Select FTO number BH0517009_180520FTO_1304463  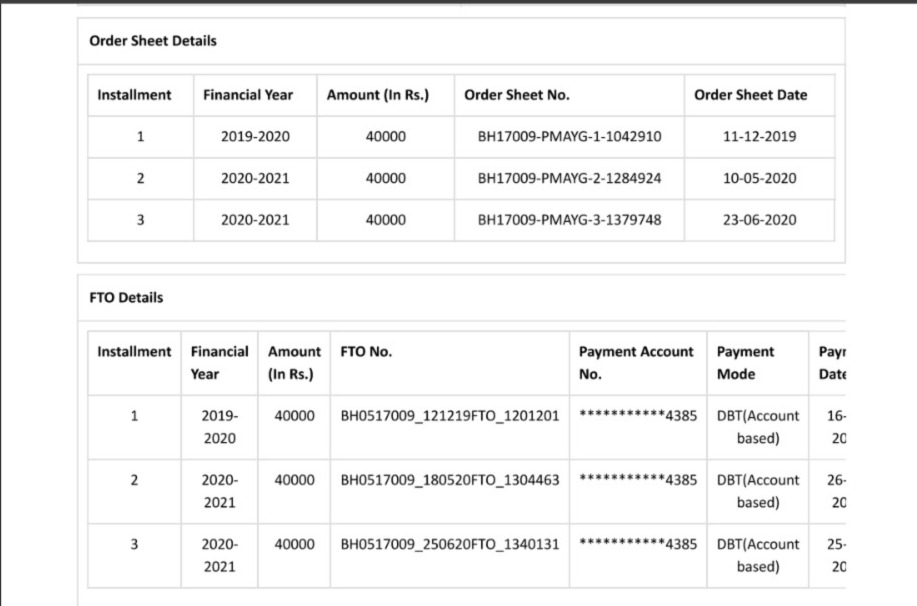(449, 479)
